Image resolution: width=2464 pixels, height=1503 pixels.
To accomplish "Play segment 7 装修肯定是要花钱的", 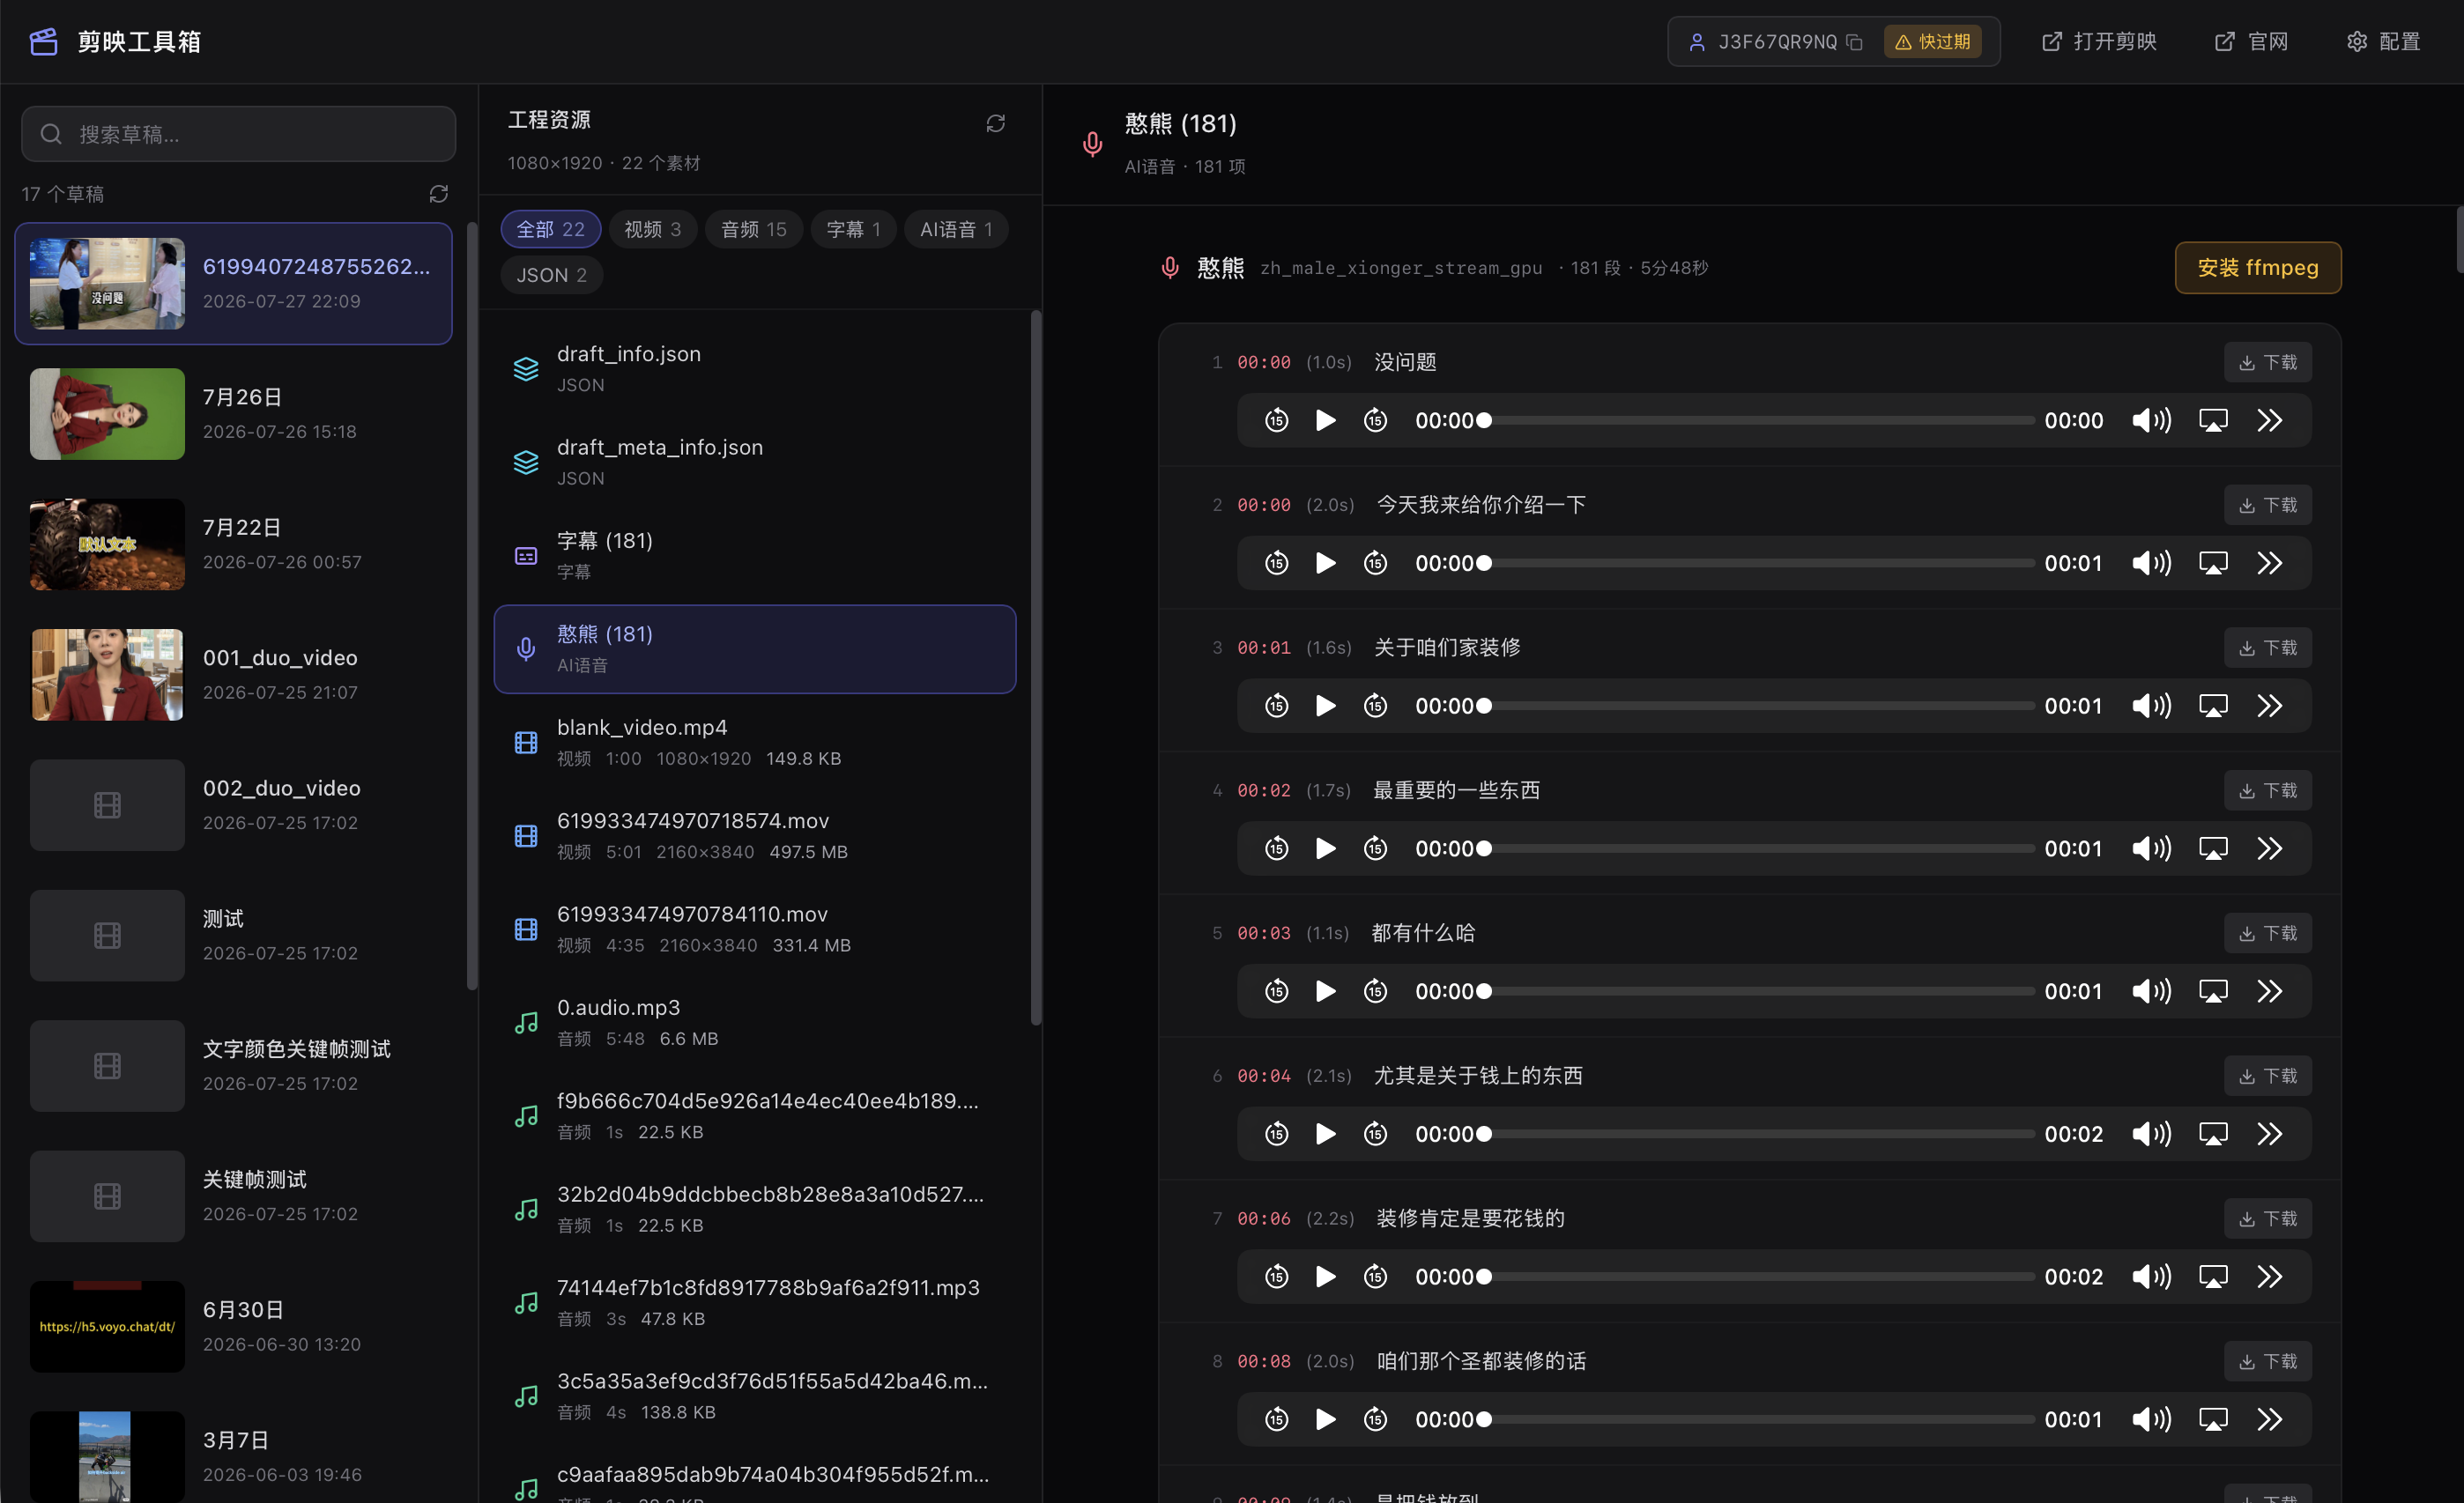I will pos(1325,1277).
